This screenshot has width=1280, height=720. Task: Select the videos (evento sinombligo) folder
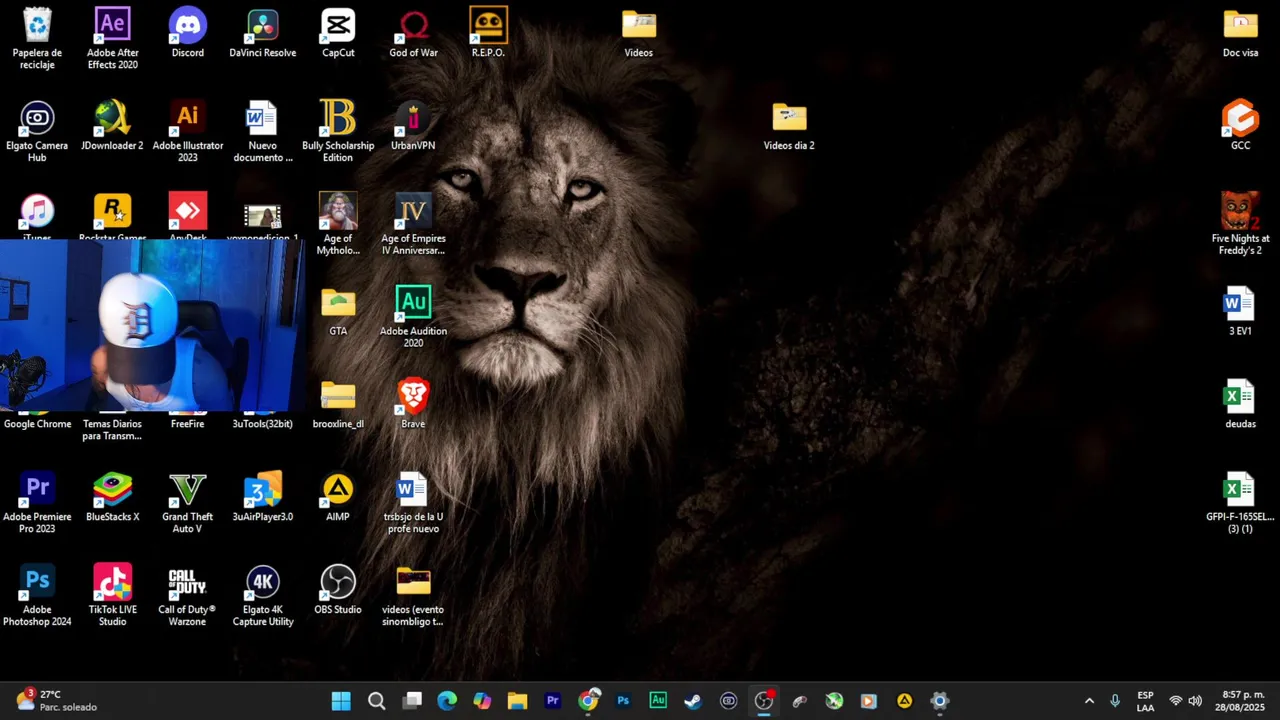coord(413,596)
